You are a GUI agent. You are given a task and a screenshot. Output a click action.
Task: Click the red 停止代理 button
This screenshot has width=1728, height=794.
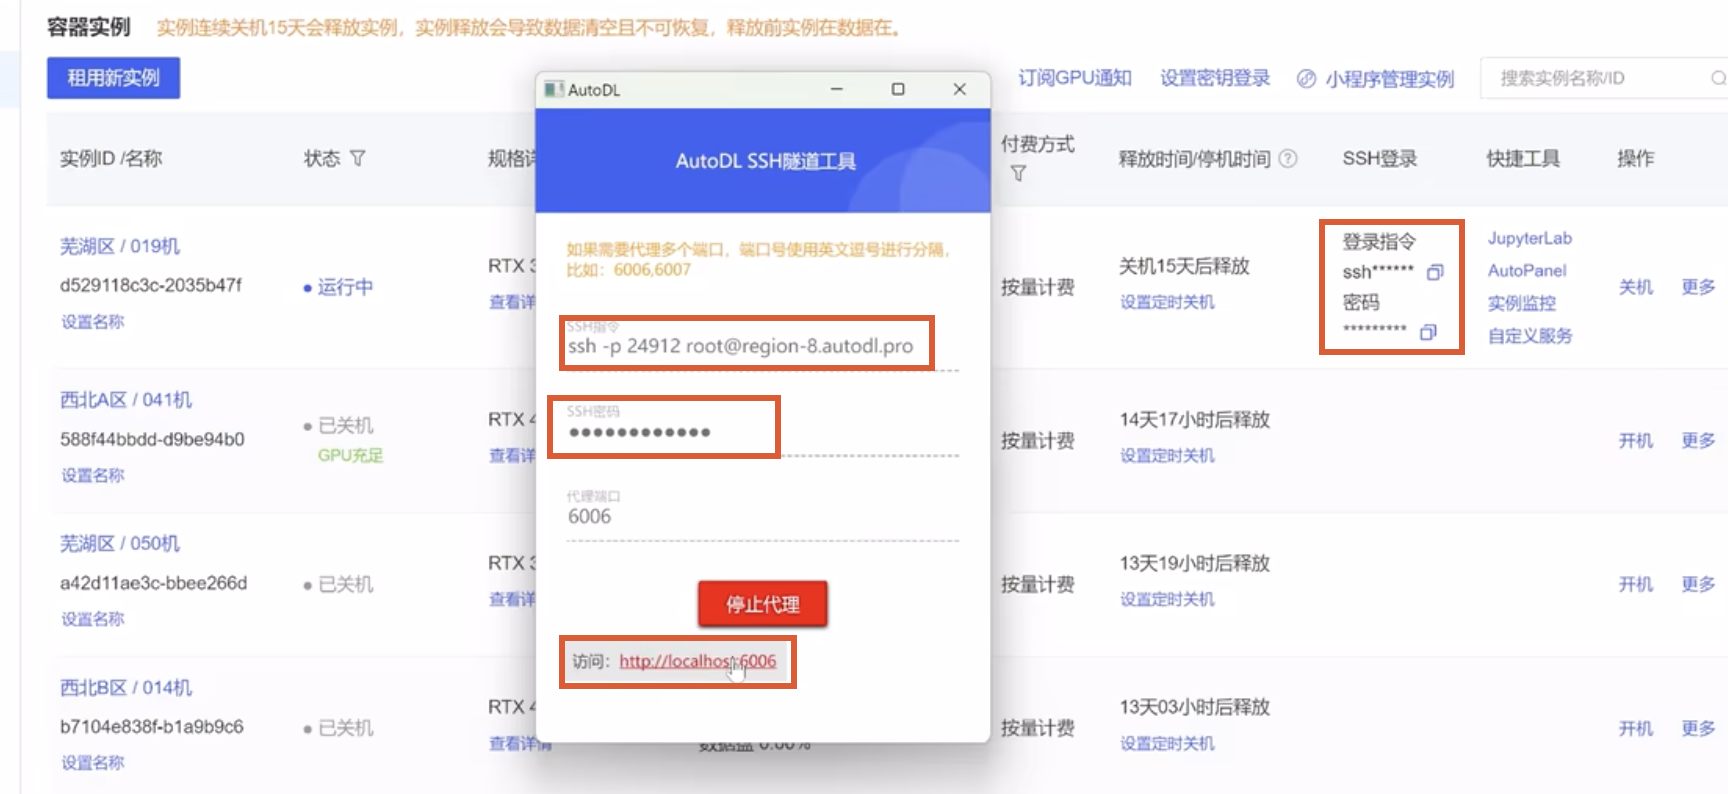point(762,604)
